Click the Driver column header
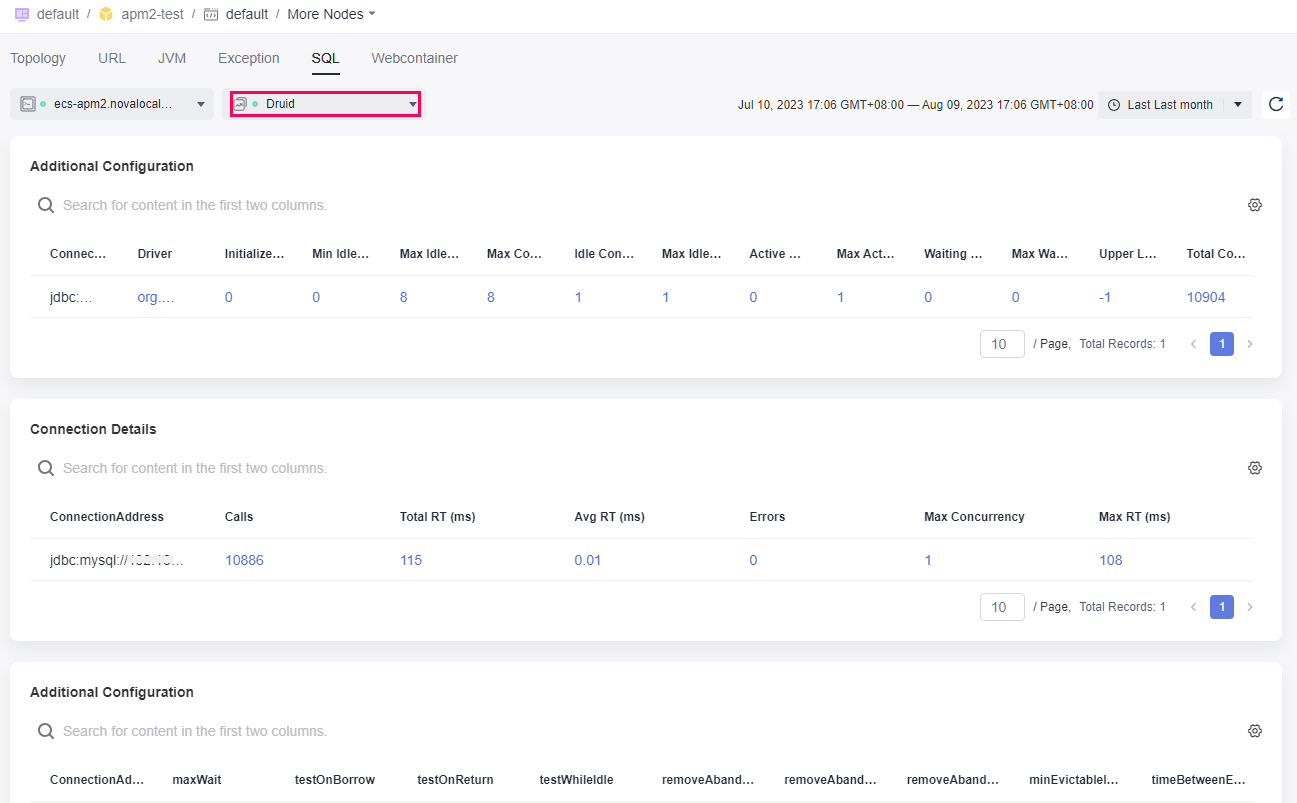 coord(155,254)
